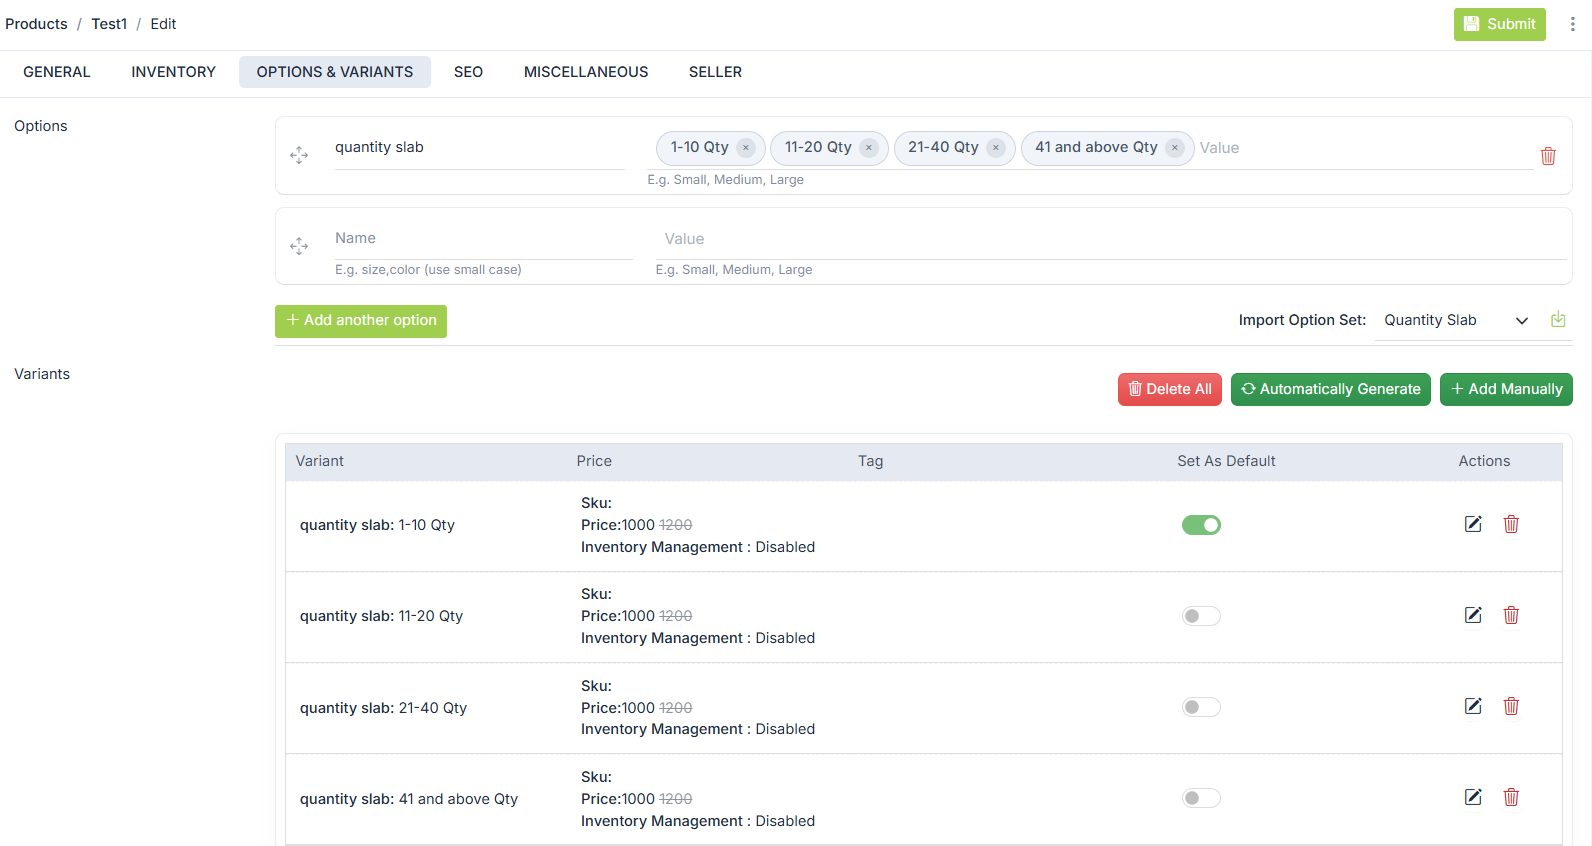Switch to the INVENTORY tab
This screenshot has height=846, width=1592.
click(173, 72)
